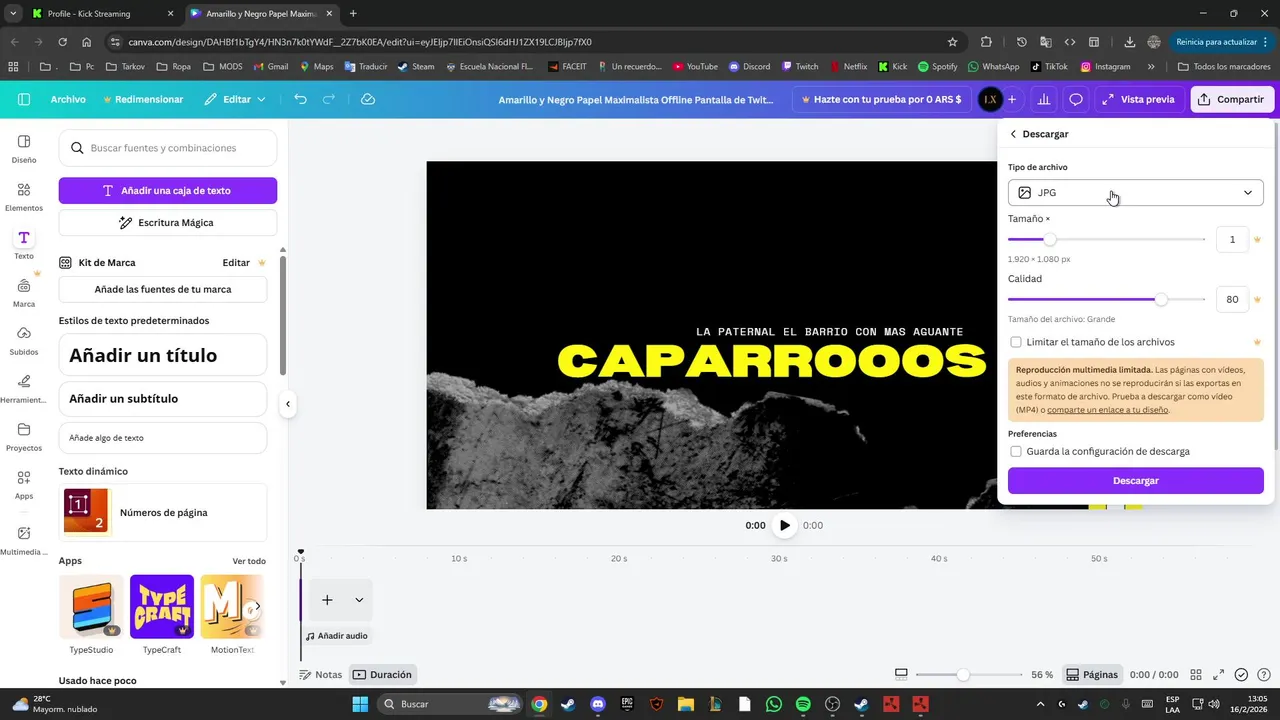
Task: Open the Apps sidebar panel
Action: click(x=24, y=485)
